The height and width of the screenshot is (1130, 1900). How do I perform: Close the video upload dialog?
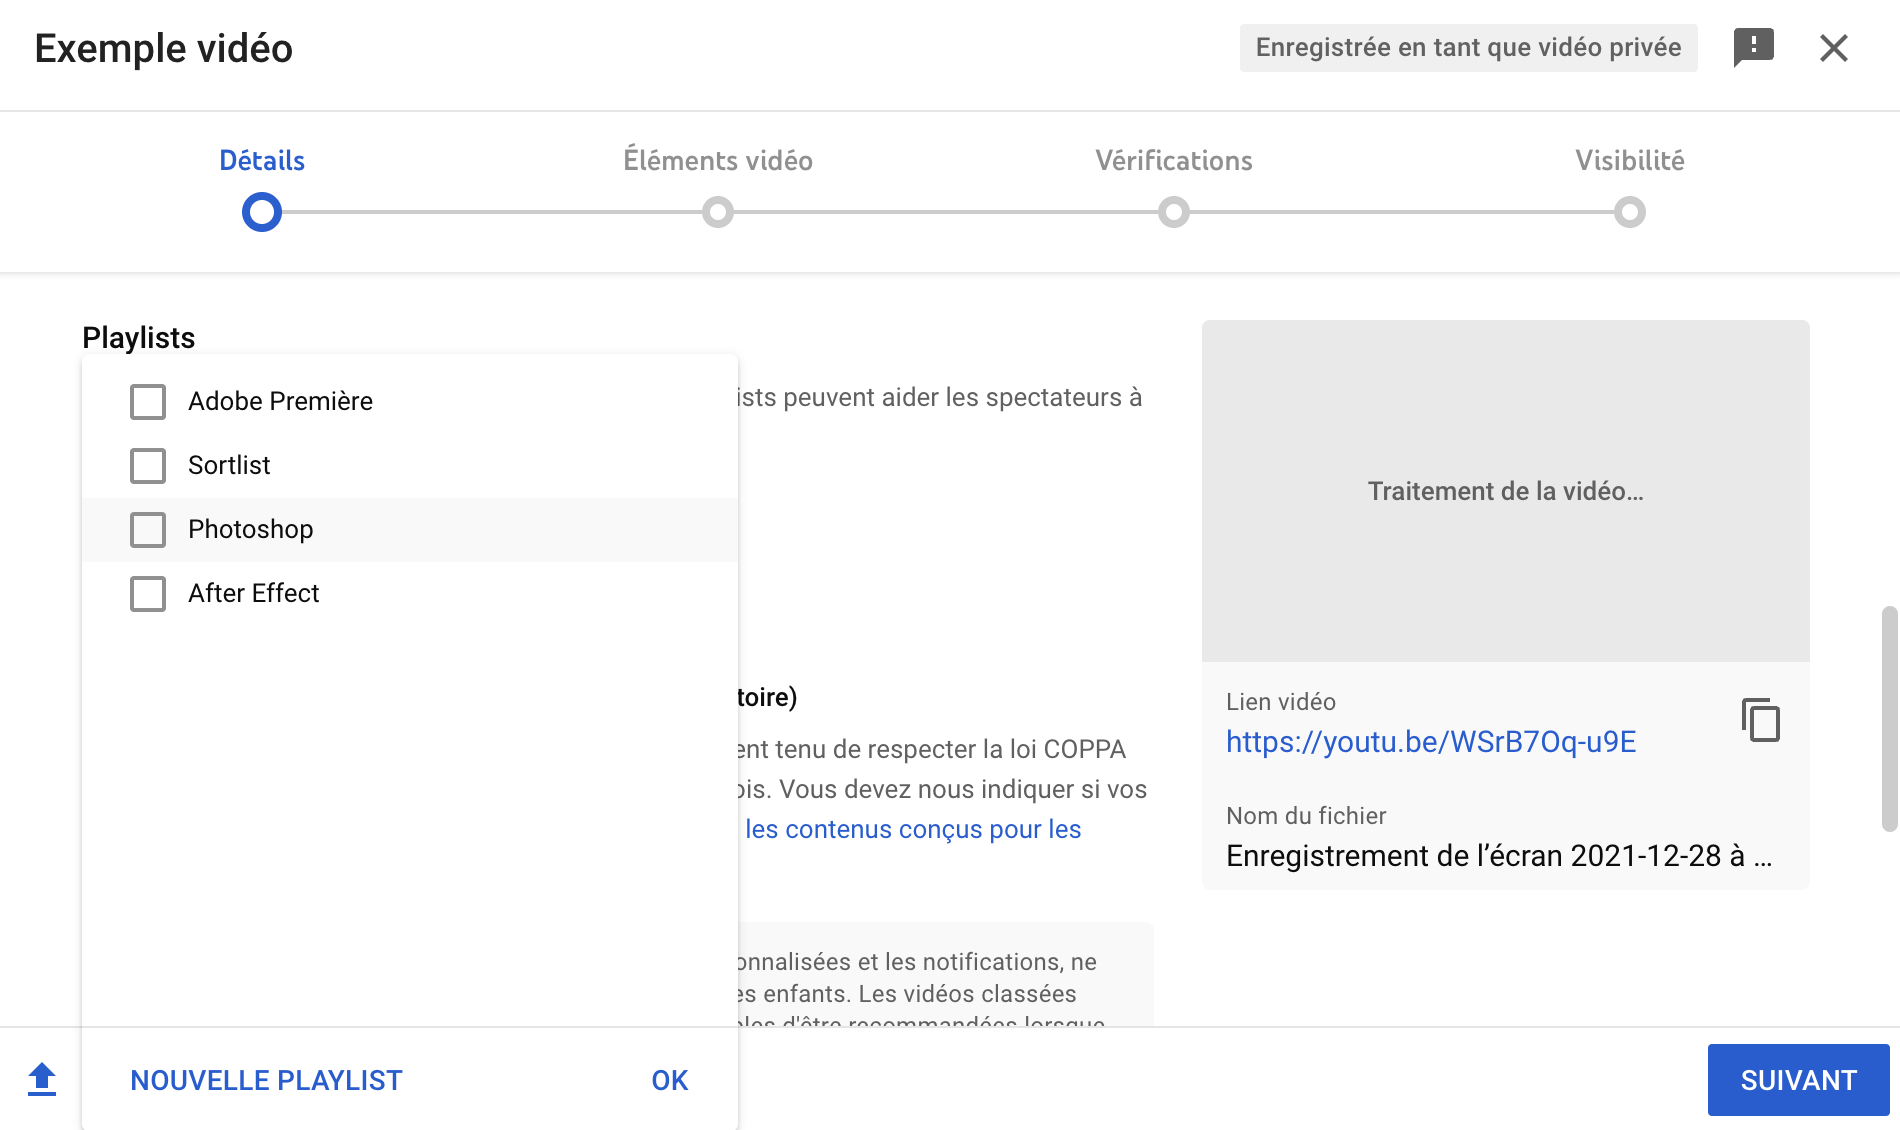click(x=1834, y=48)
